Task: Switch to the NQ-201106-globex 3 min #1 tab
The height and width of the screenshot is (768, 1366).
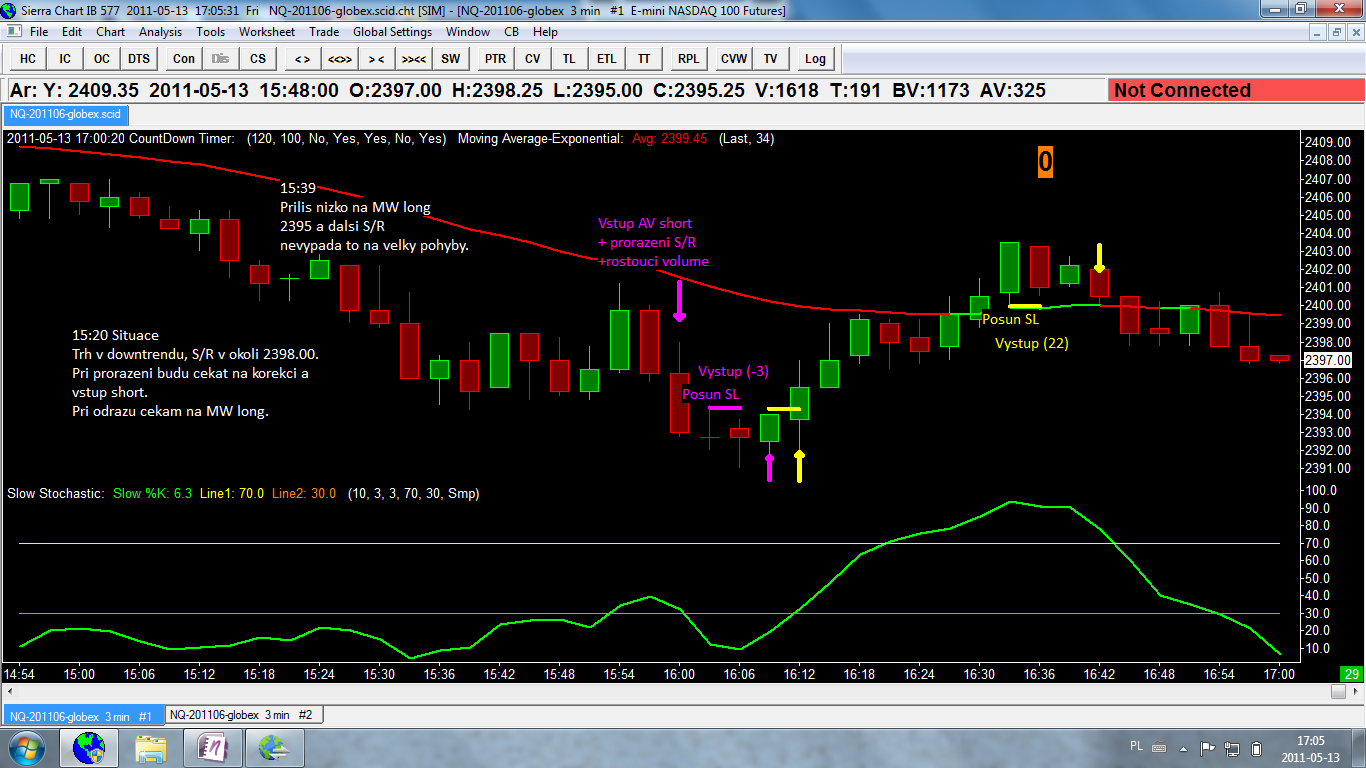Action: click(82, 716)
